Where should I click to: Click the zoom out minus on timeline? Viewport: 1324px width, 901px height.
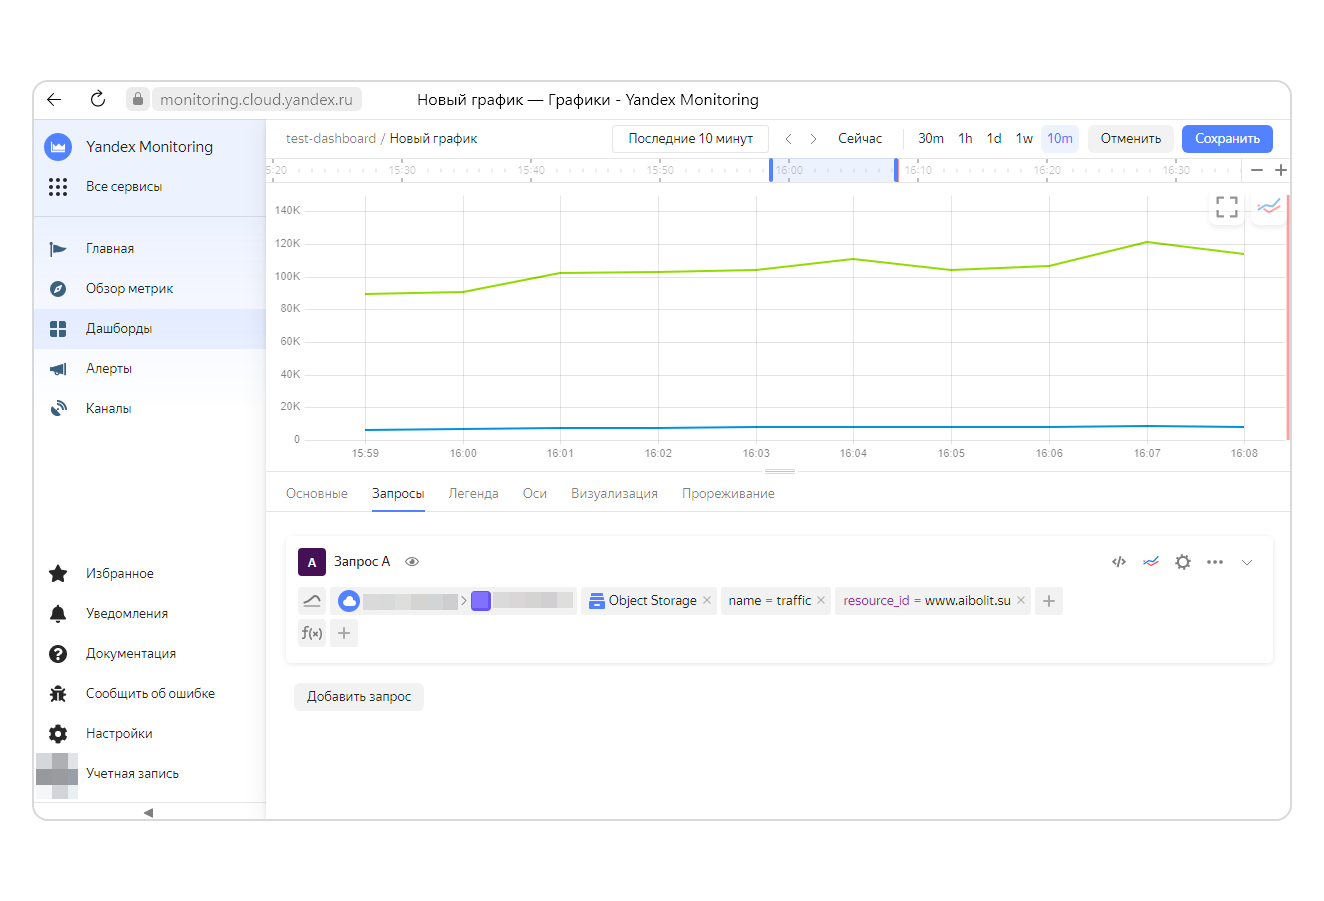tap(1257, 170)
